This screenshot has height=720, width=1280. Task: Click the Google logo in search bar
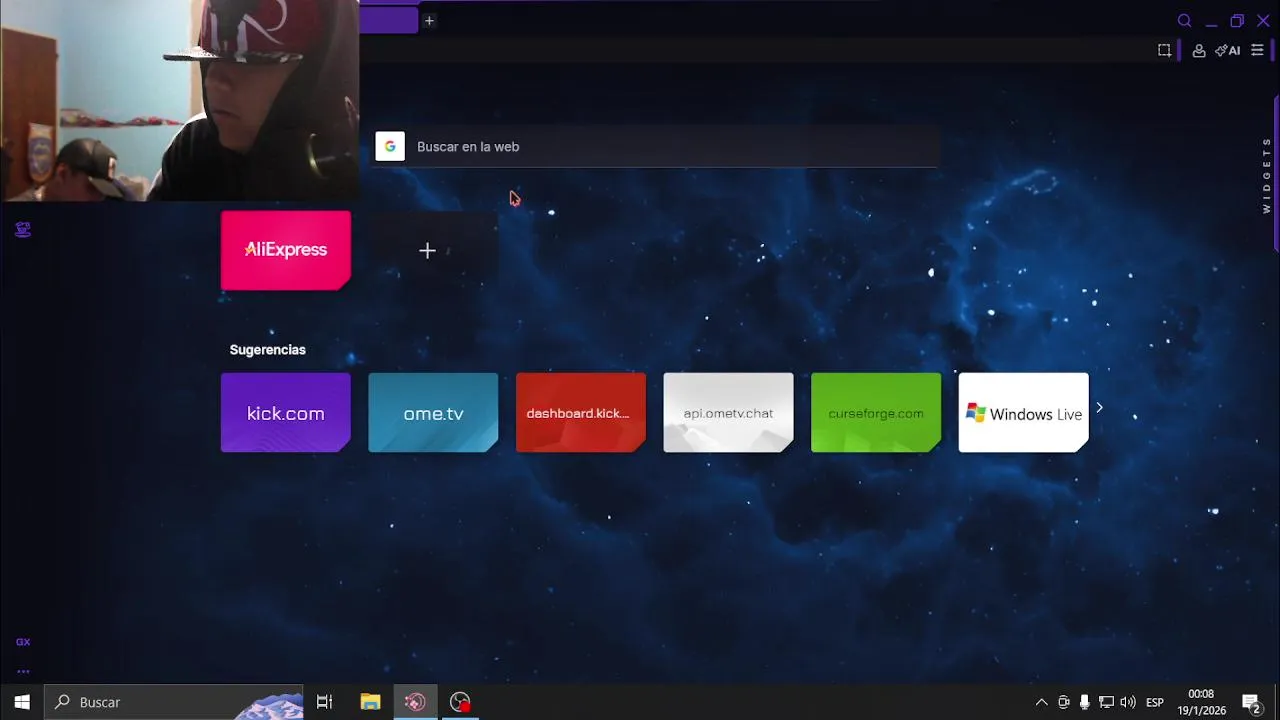coord(390,146)
